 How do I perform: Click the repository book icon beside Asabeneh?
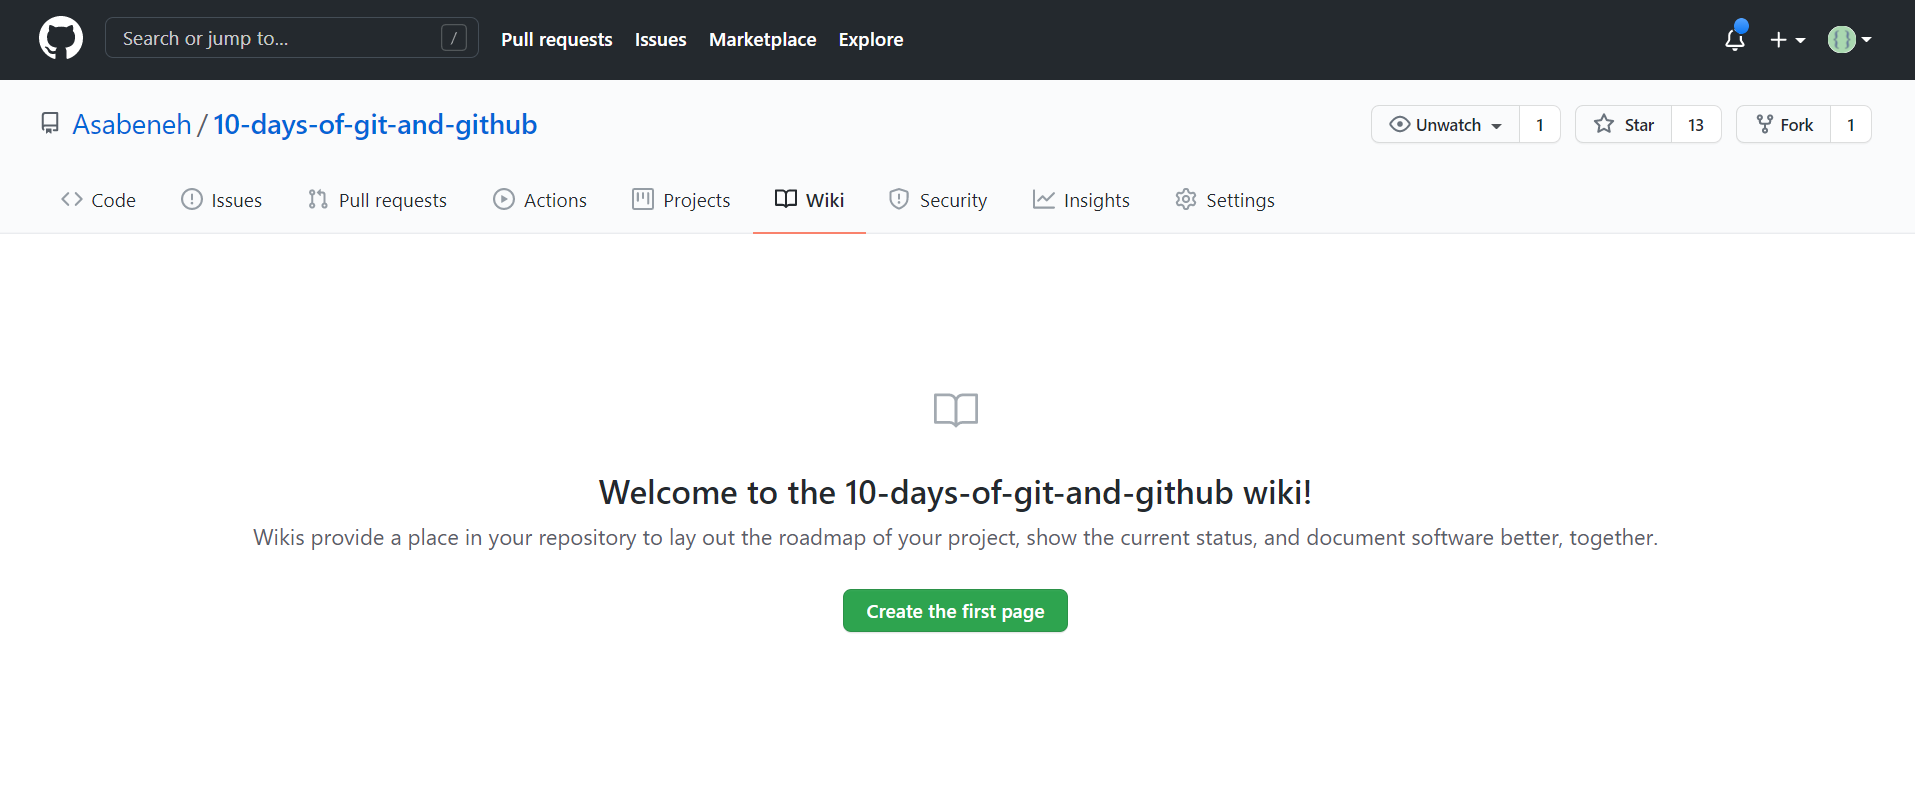coord(50,124)
